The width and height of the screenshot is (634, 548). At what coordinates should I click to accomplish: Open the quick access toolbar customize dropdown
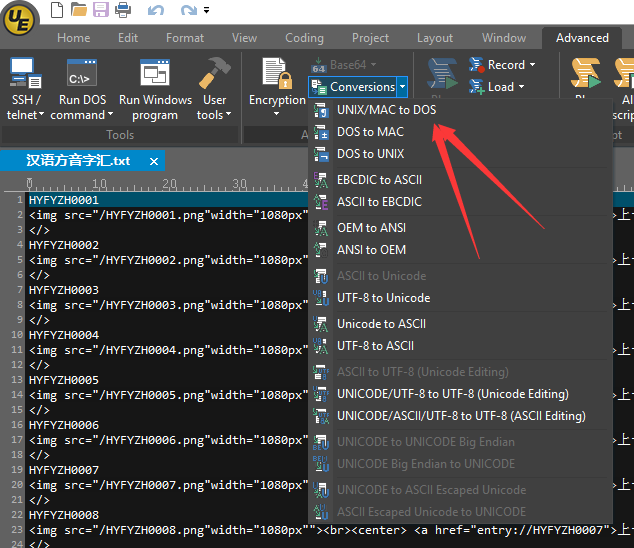pos(207,10)
